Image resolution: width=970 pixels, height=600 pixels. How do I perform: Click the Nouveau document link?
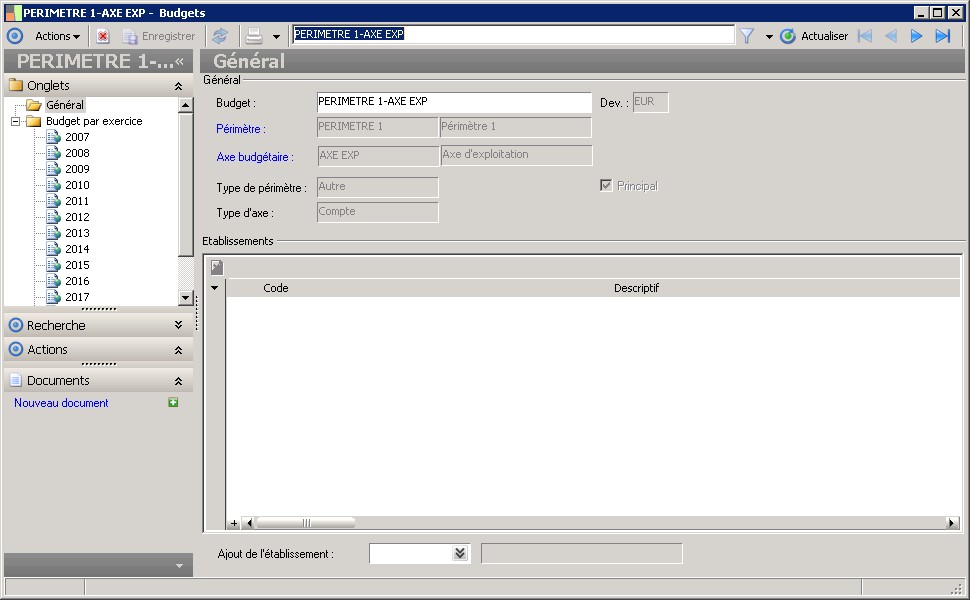click(x=61, y=403)
